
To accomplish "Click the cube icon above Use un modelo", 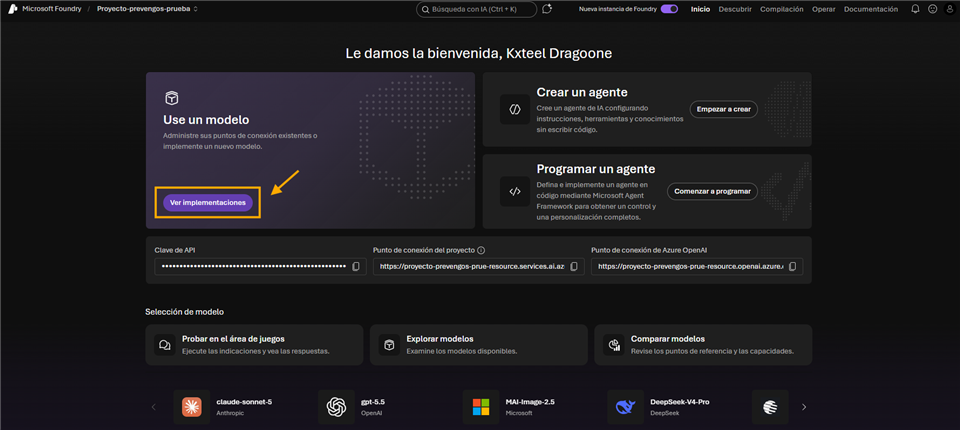I will pos(171,98).
